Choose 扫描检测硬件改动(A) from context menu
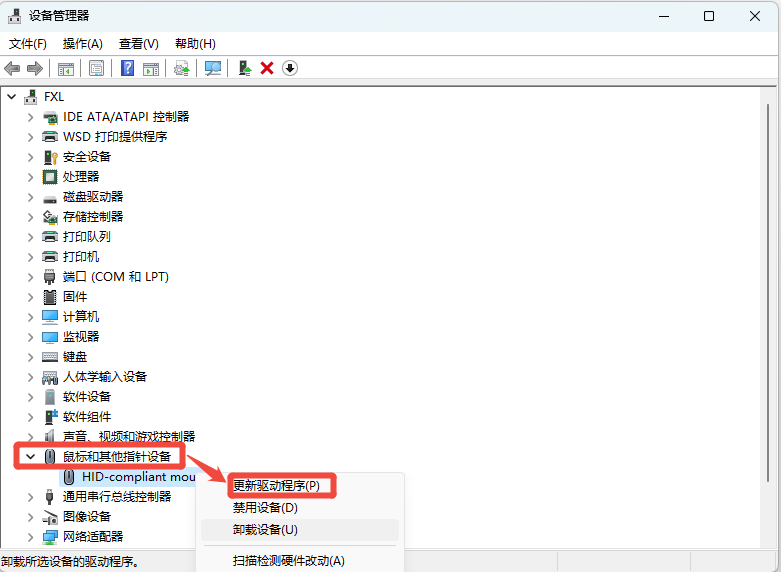781x572 pixels. [288, 561]
